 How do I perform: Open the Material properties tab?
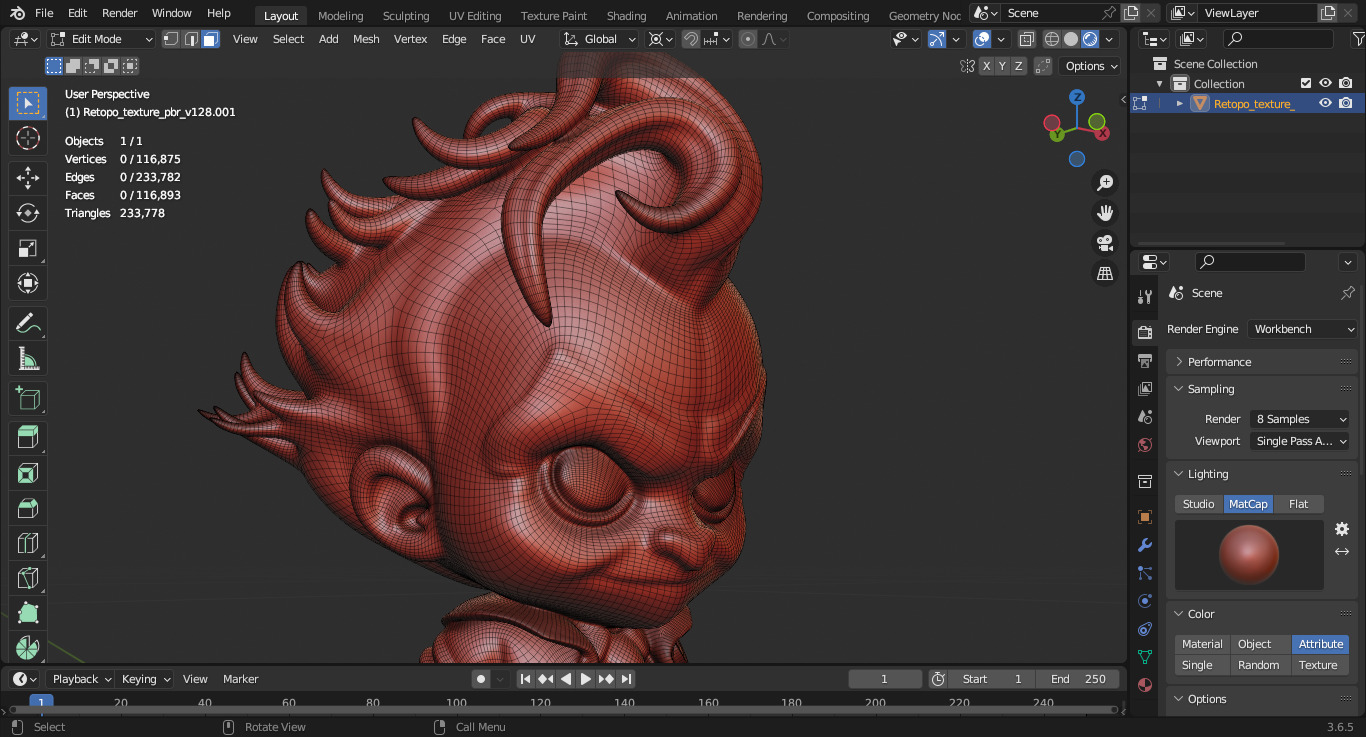pyautogui.click(x=1145, y=685)
